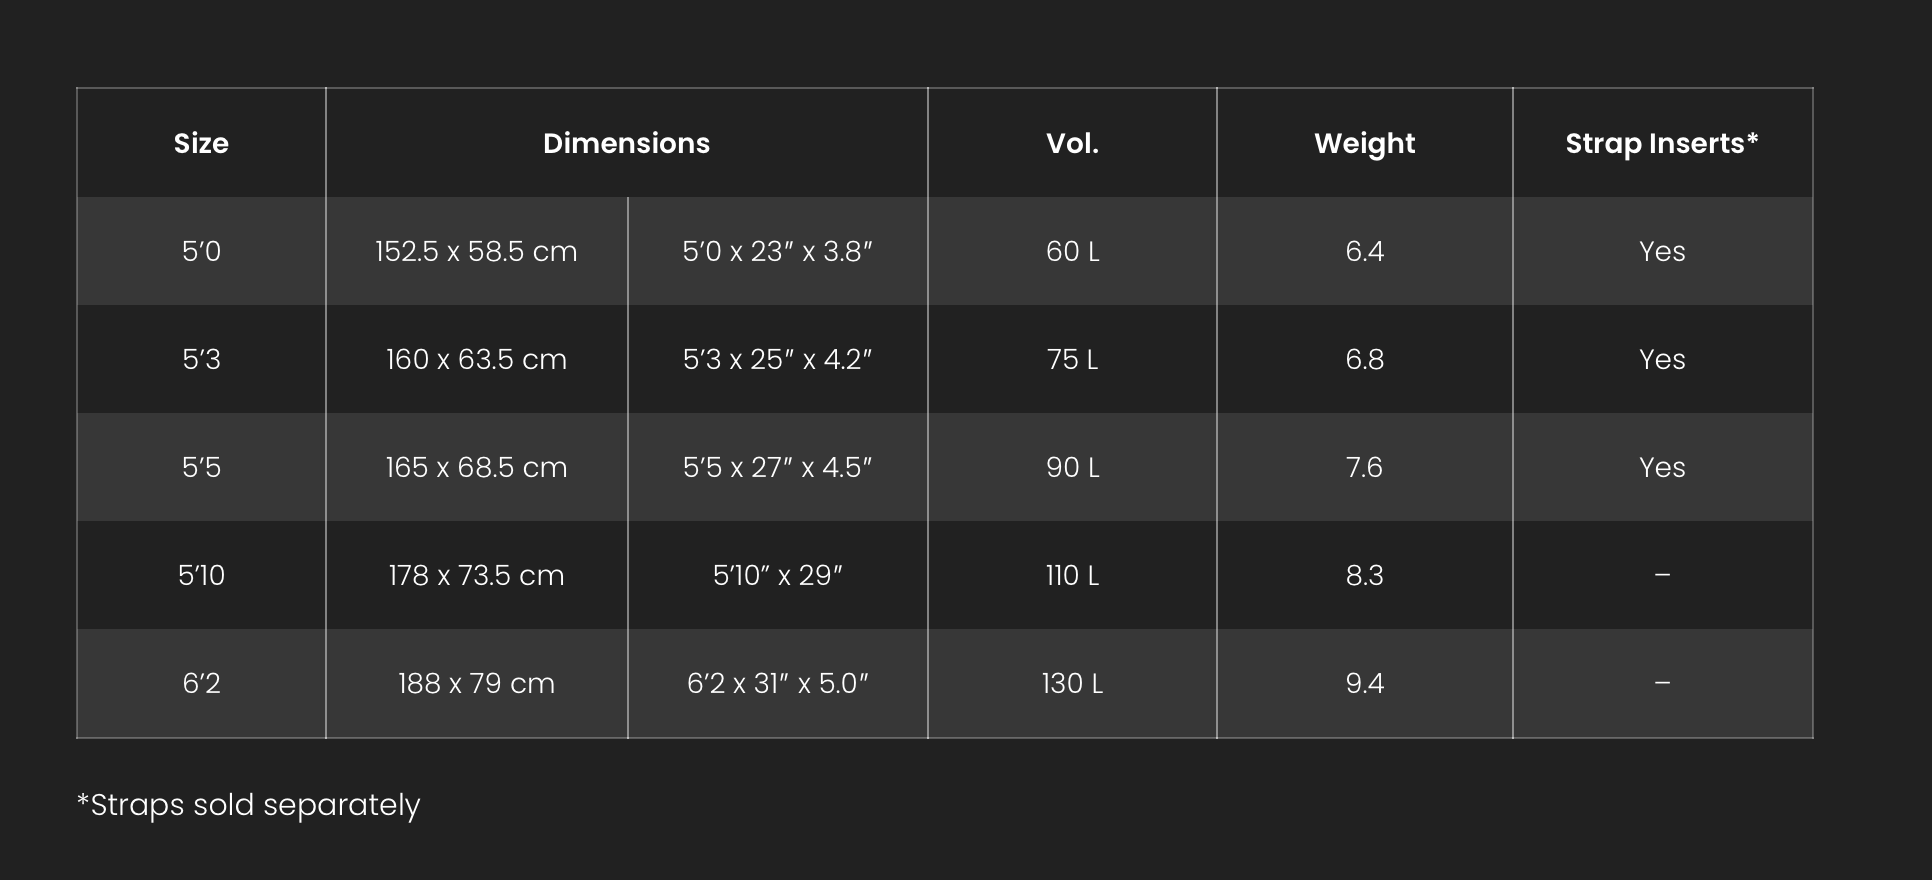
Task: Click the 6.4 weight cell
Action: pos(1364,251)
